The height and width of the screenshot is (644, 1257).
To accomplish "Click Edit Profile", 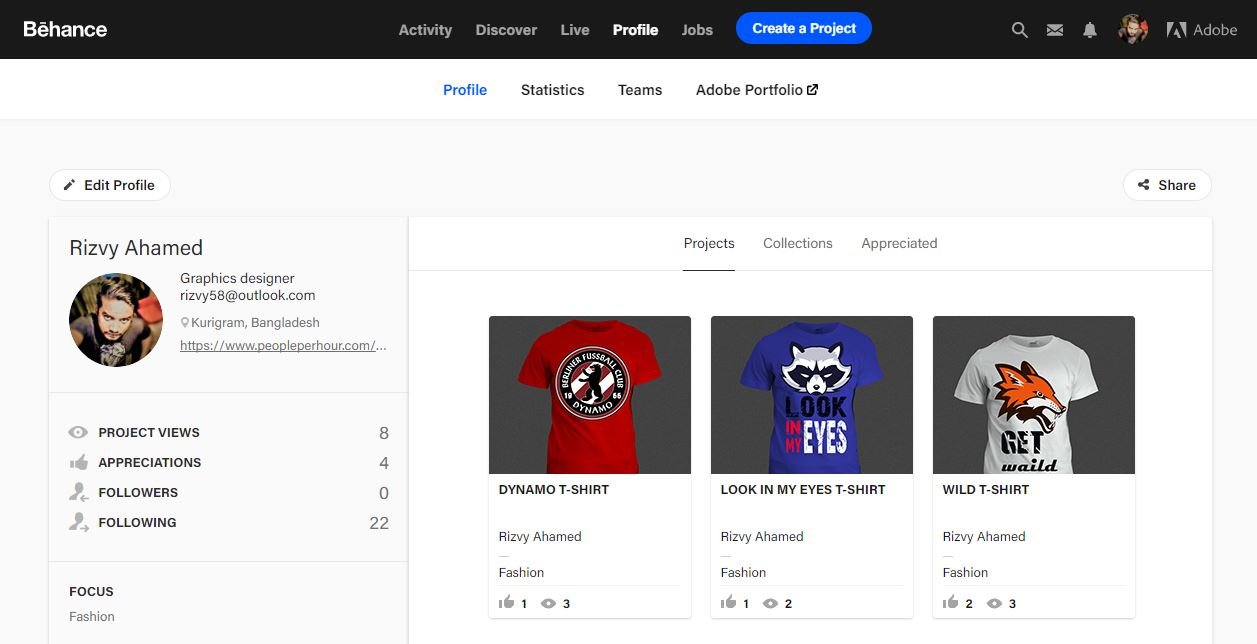I will click(109, 184).
